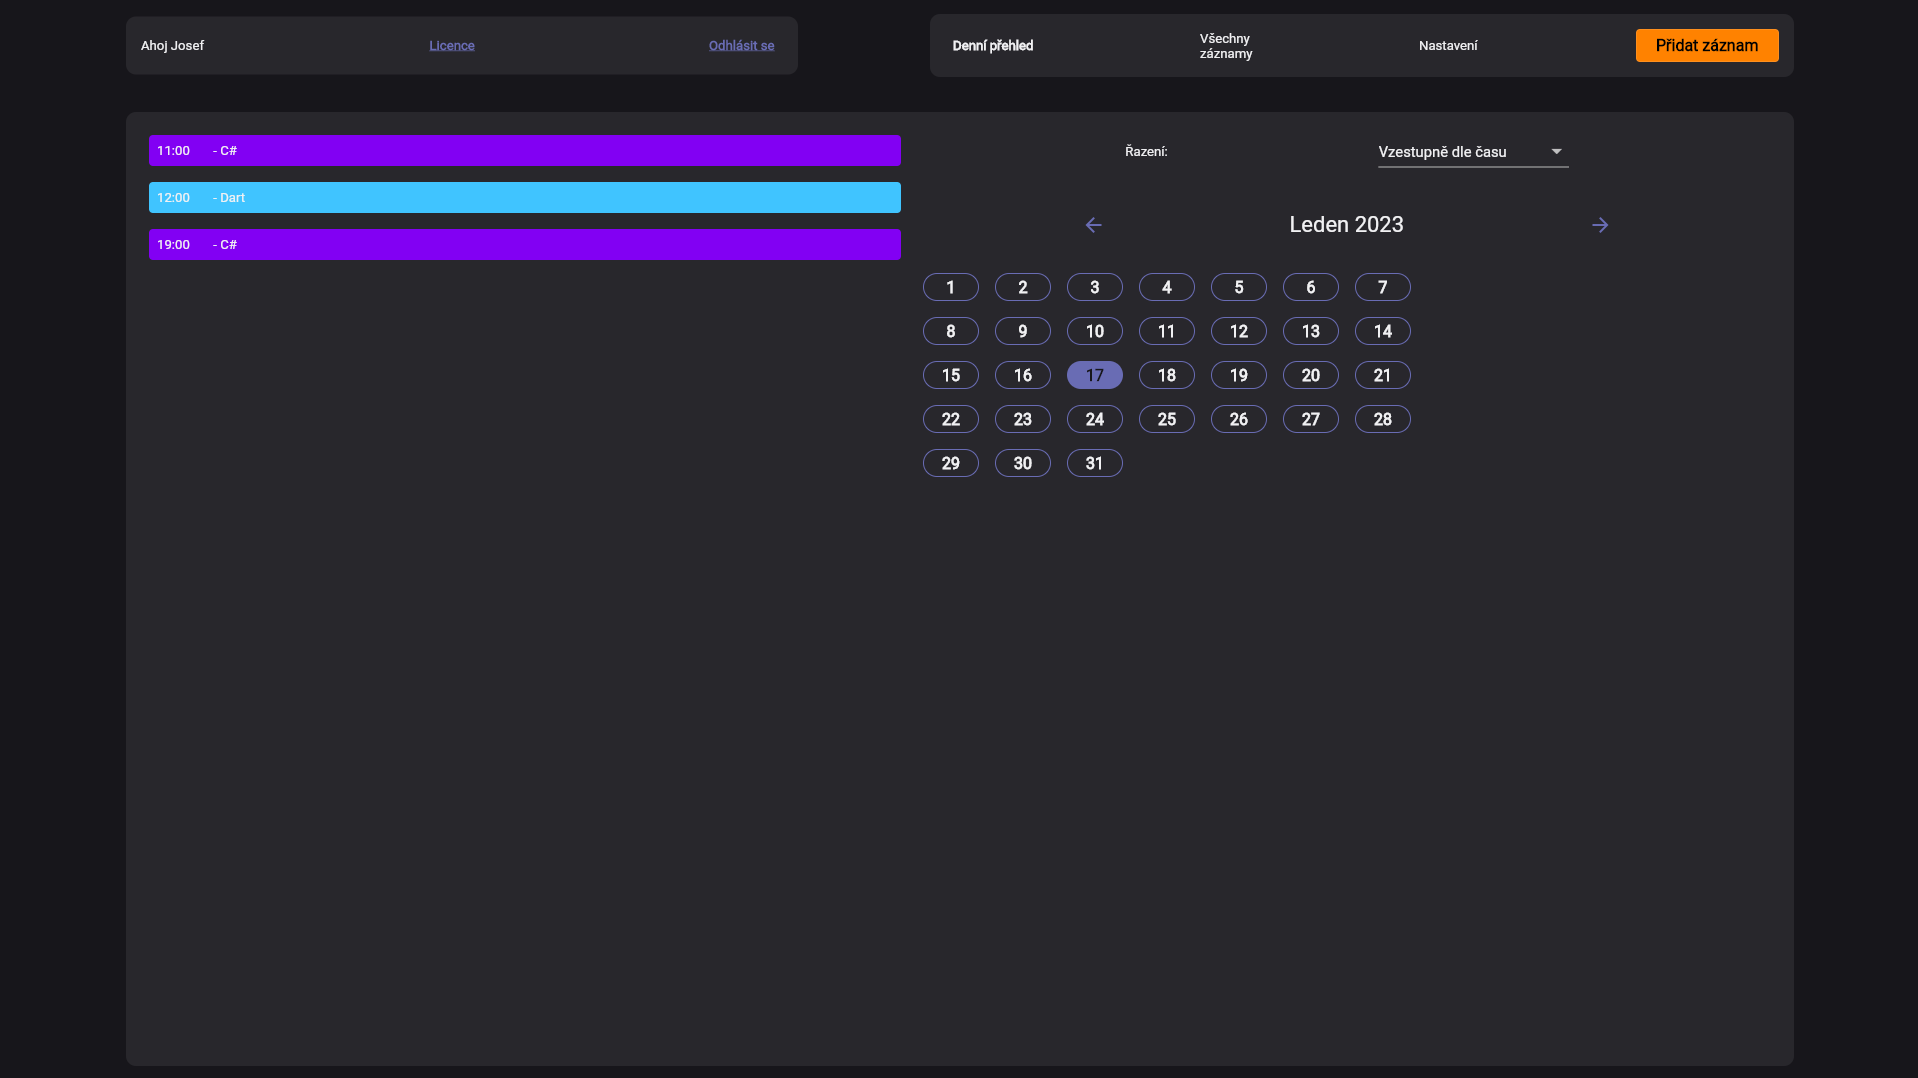Open the 19:00 C# record
This screenshot has height=1078, width=1918.
pyautogui.click(x=524, y=245)
